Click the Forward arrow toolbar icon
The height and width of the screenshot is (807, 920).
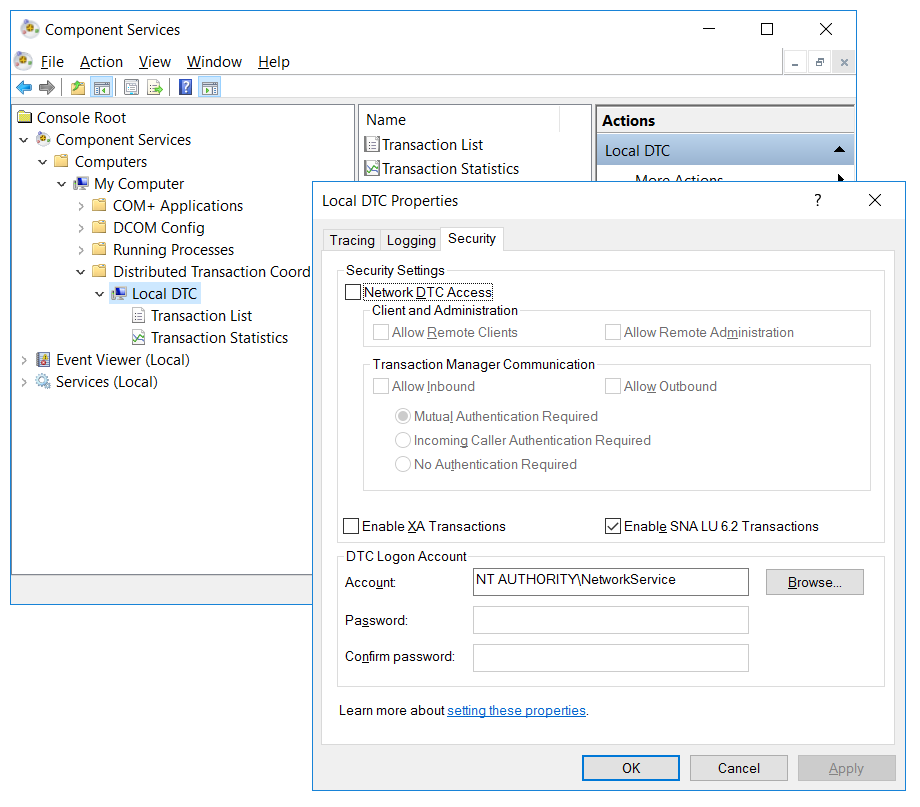point(47,88)
